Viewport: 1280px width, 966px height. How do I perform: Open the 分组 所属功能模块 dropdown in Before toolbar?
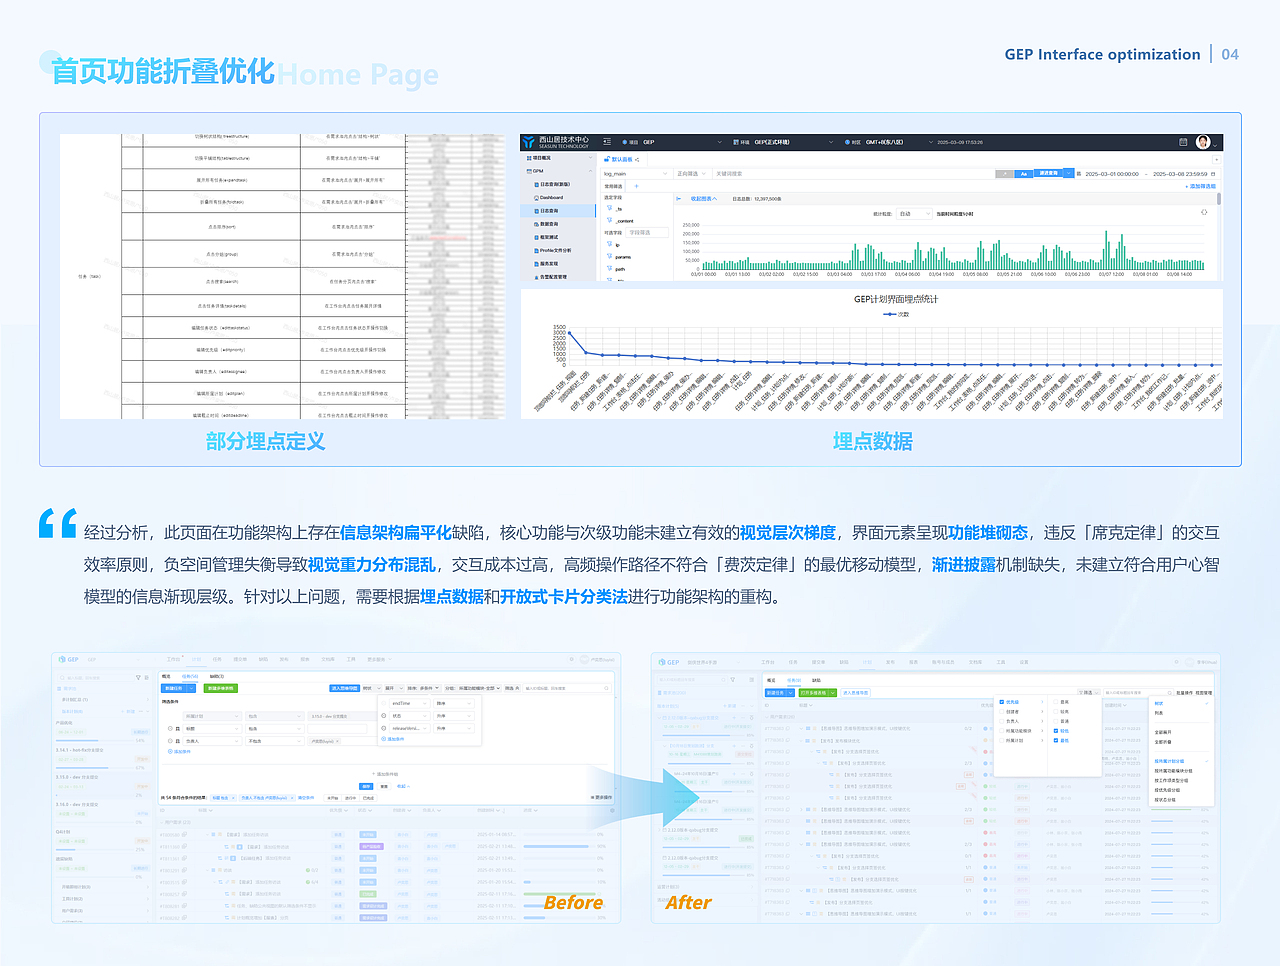click(473, 688)
